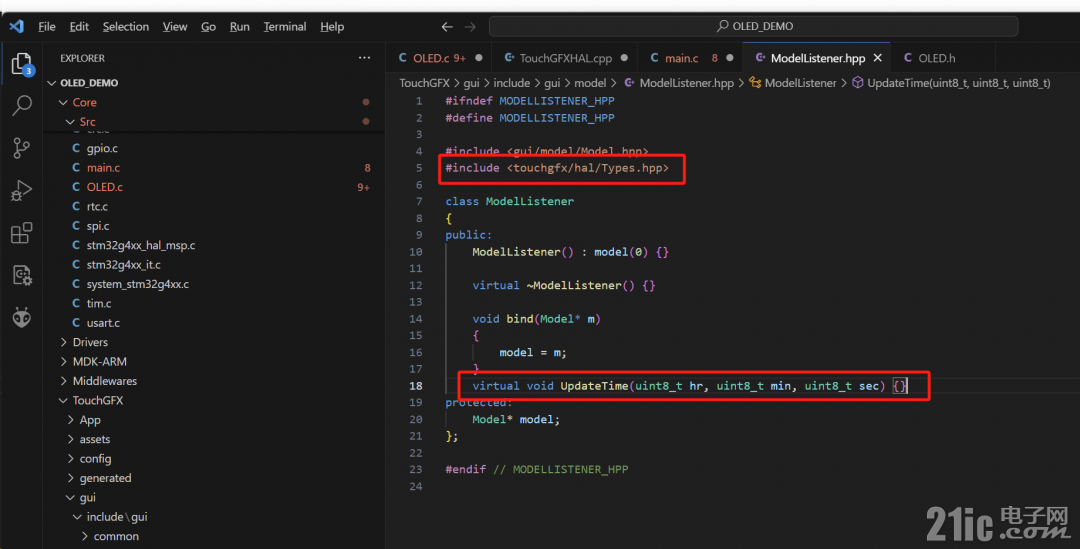The height and width of the screenshot is (549, 1080).
Task: Open the Edit menu
Action: point(79,26)
